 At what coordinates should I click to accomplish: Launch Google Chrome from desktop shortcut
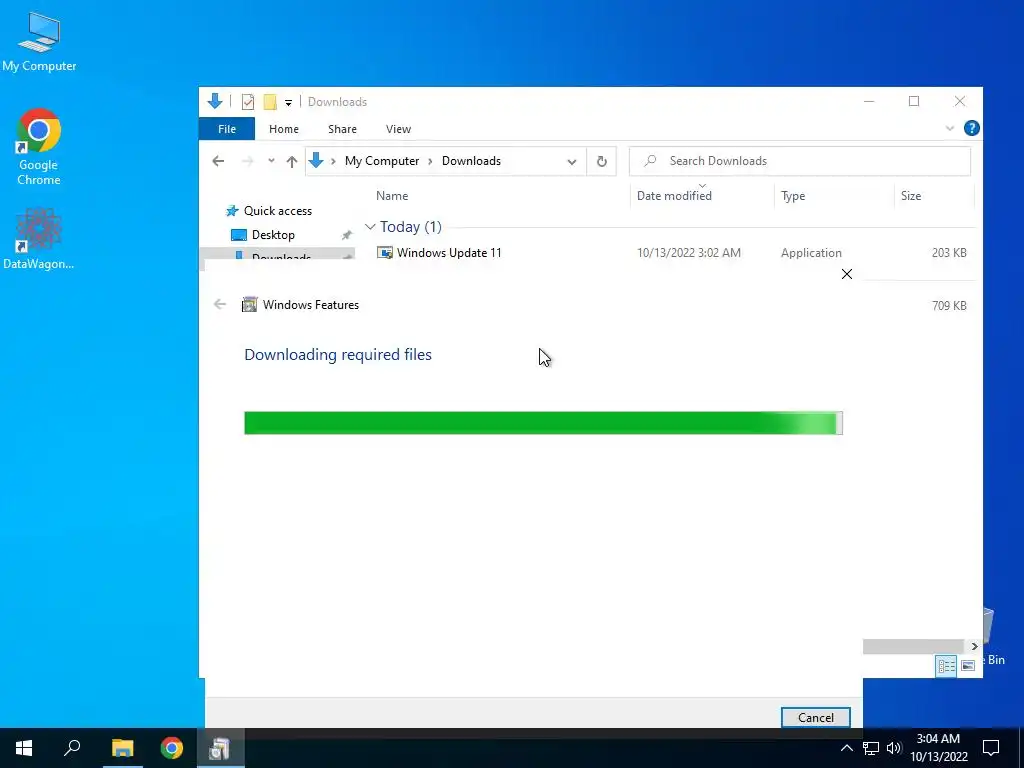click(39, 147)
